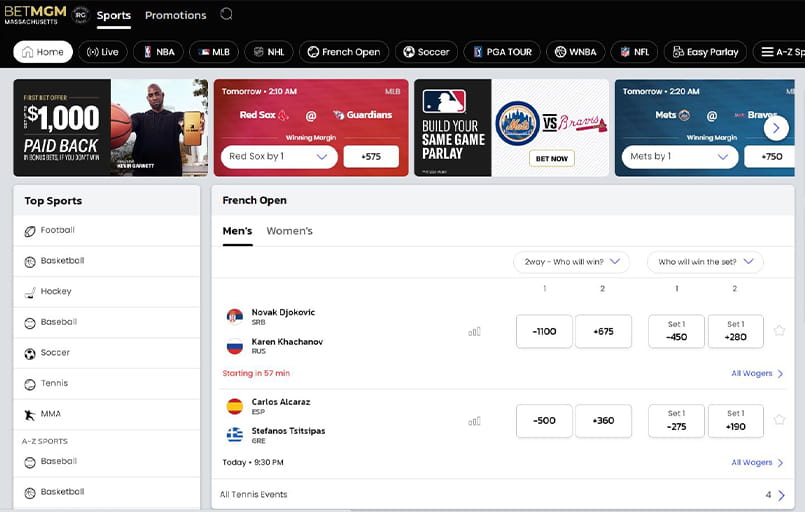The width and height of the screenshot is (805, 512).
Task: Favorite the Alcaraz vs Tsitsipas match star
Action: 779,420
